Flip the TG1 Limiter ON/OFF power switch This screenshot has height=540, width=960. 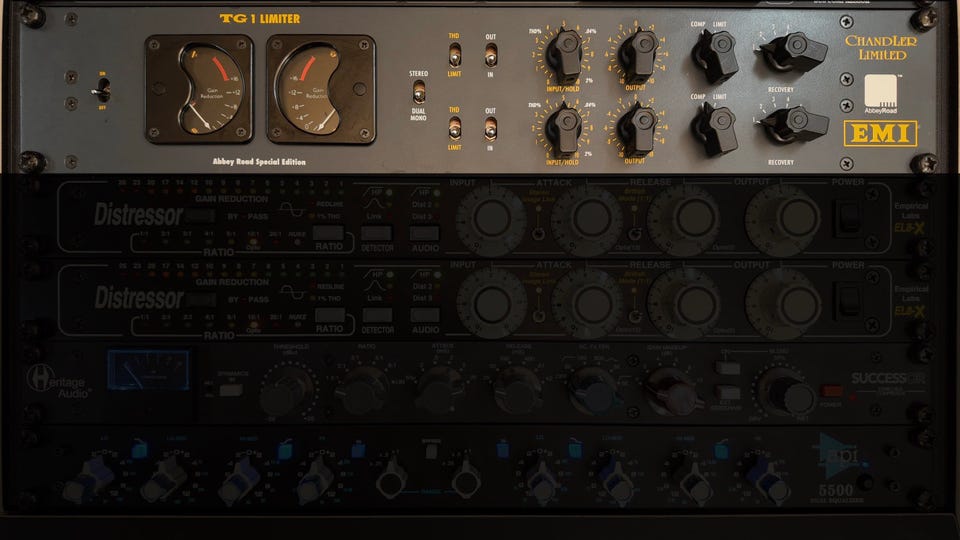click(x=102, y=91)
